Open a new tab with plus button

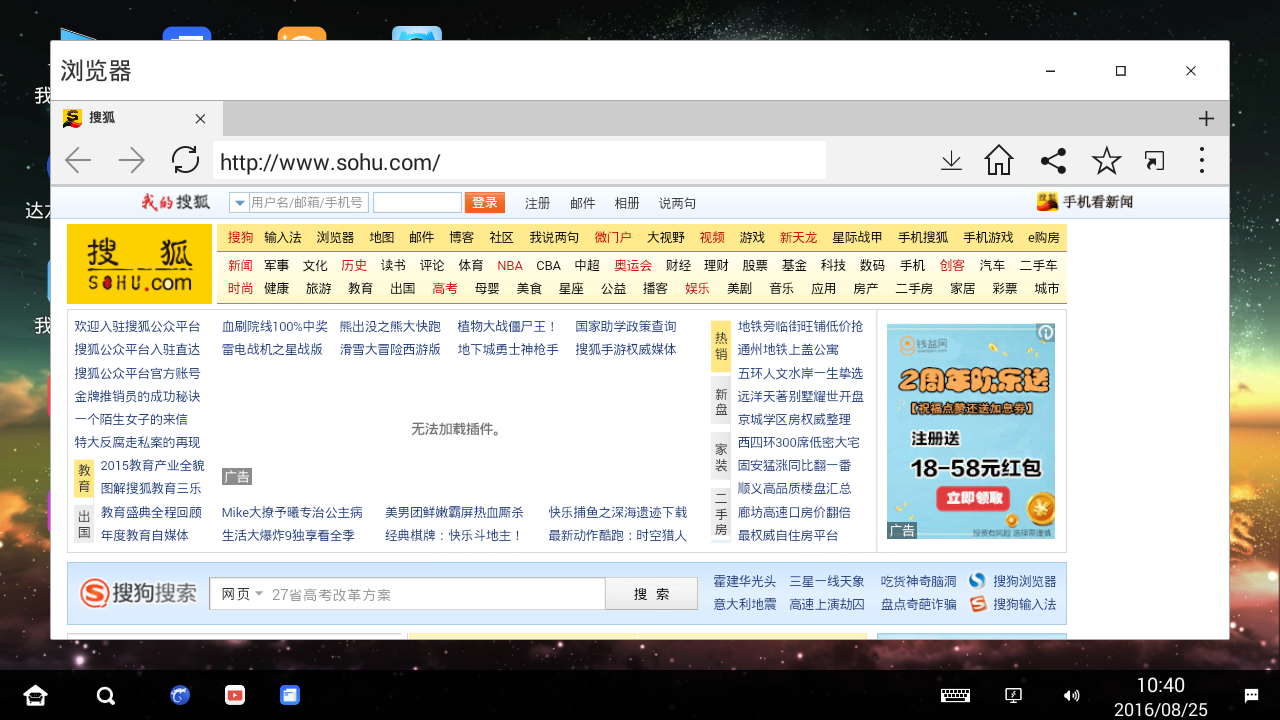1206,119
